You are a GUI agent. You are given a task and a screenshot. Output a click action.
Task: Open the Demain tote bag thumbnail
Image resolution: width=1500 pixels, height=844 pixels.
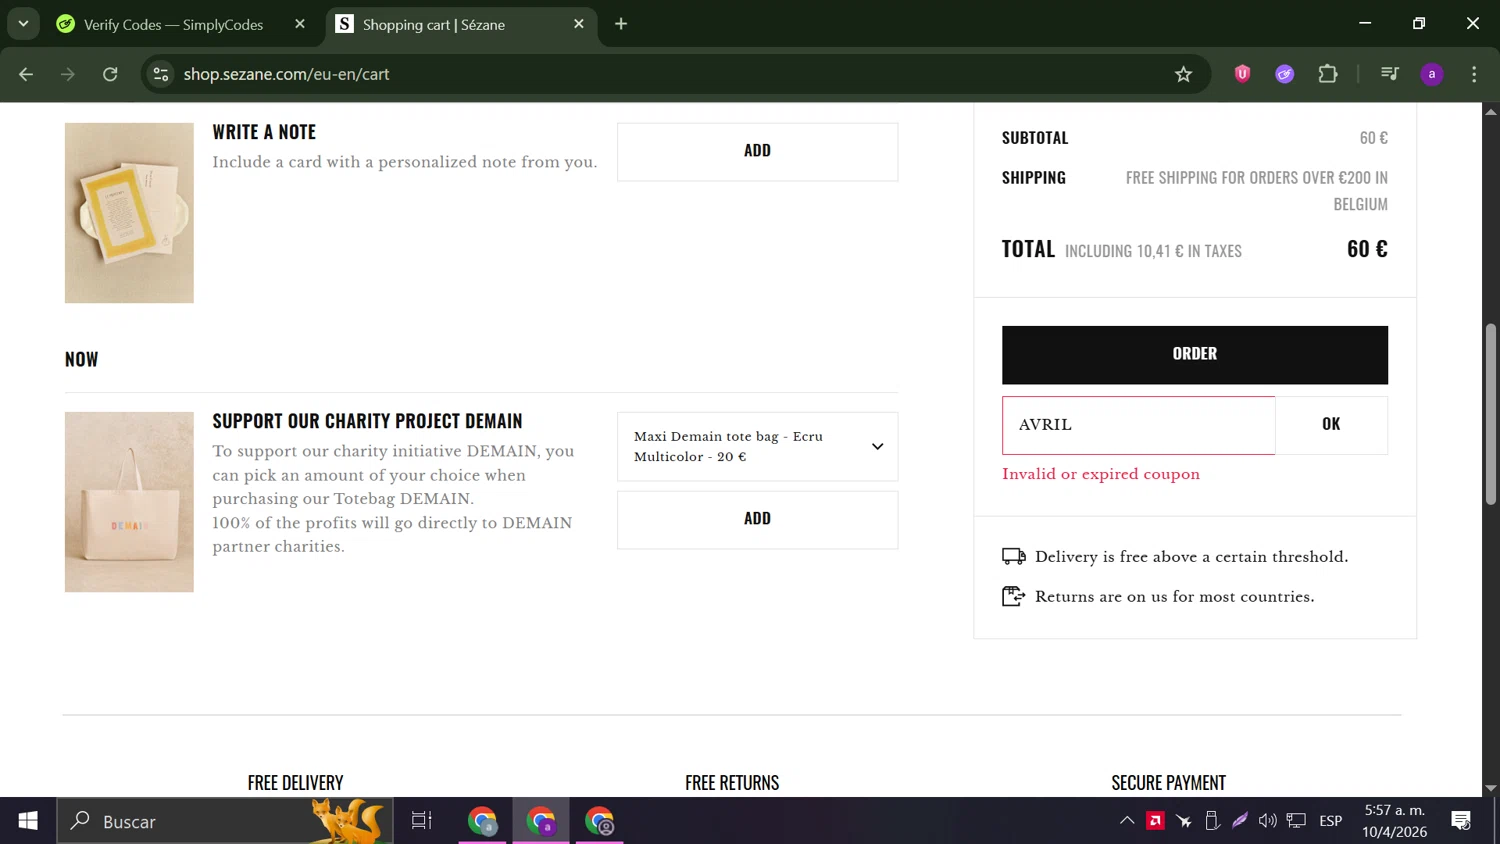[129, 502]
